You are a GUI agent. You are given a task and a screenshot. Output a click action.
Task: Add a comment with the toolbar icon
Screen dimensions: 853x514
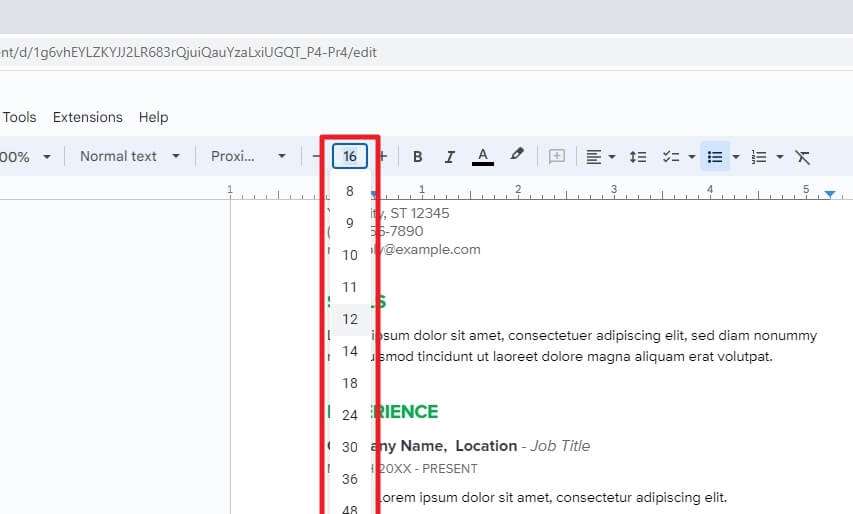(x=557, y=157)
